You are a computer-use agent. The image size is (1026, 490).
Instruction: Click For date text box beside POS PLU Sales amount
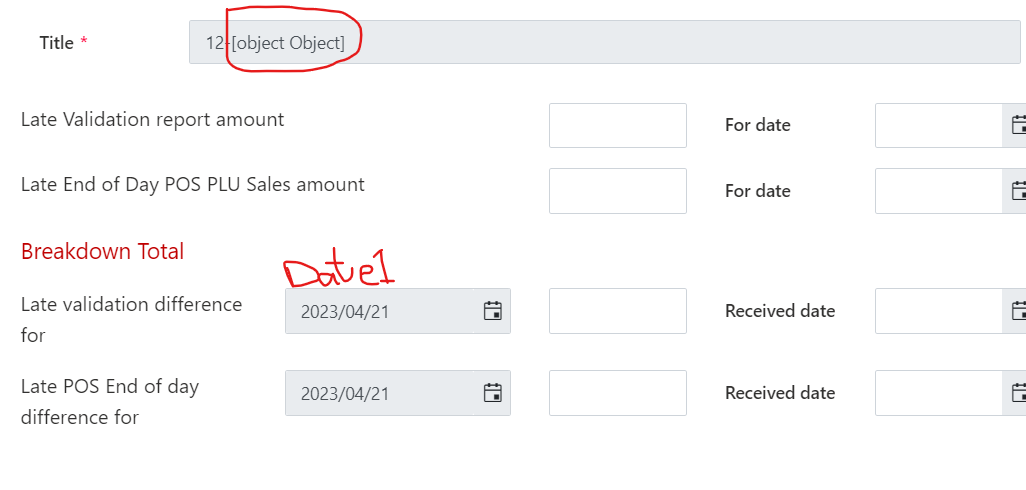click(938, 191)
